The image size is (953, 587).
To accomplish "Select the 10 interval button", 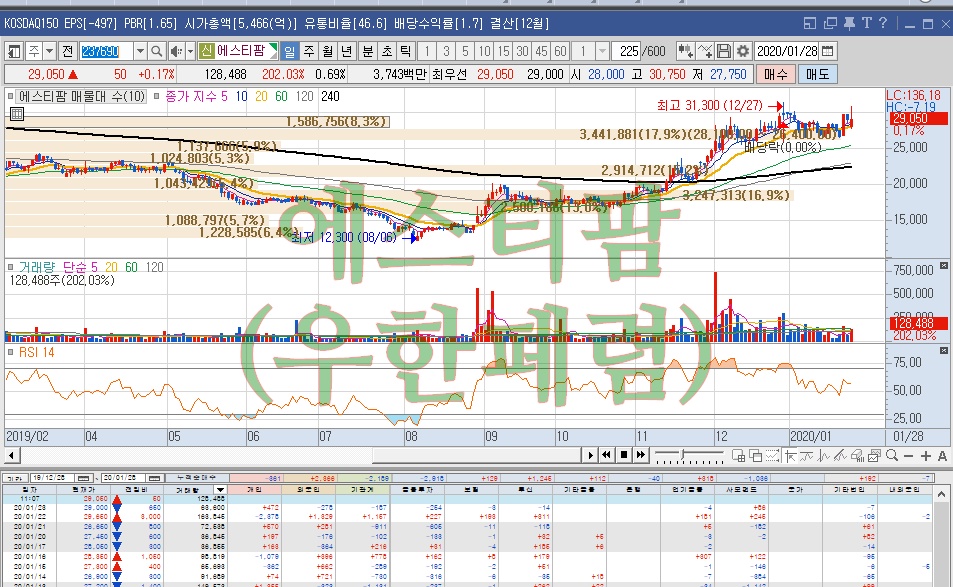I will pos(484,51).
